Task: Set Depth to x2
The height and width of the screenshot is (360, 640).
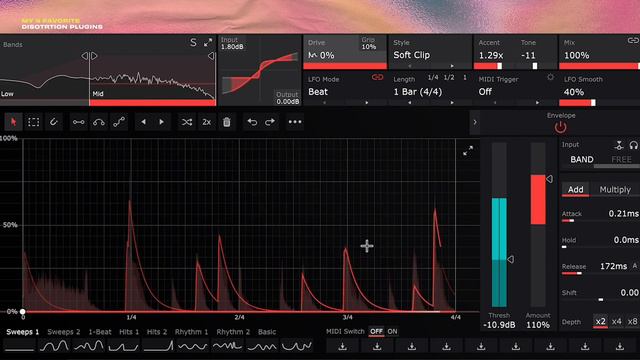Action: pyautogui.click(x=600, y=322)
